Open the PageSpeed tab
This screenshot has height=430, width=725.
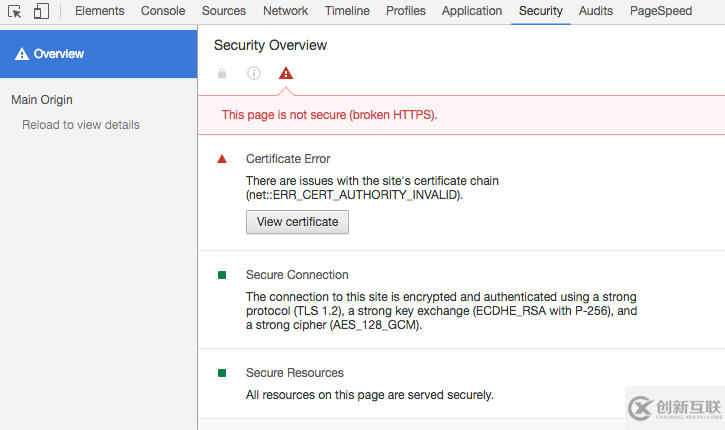[x=661, y=11]
